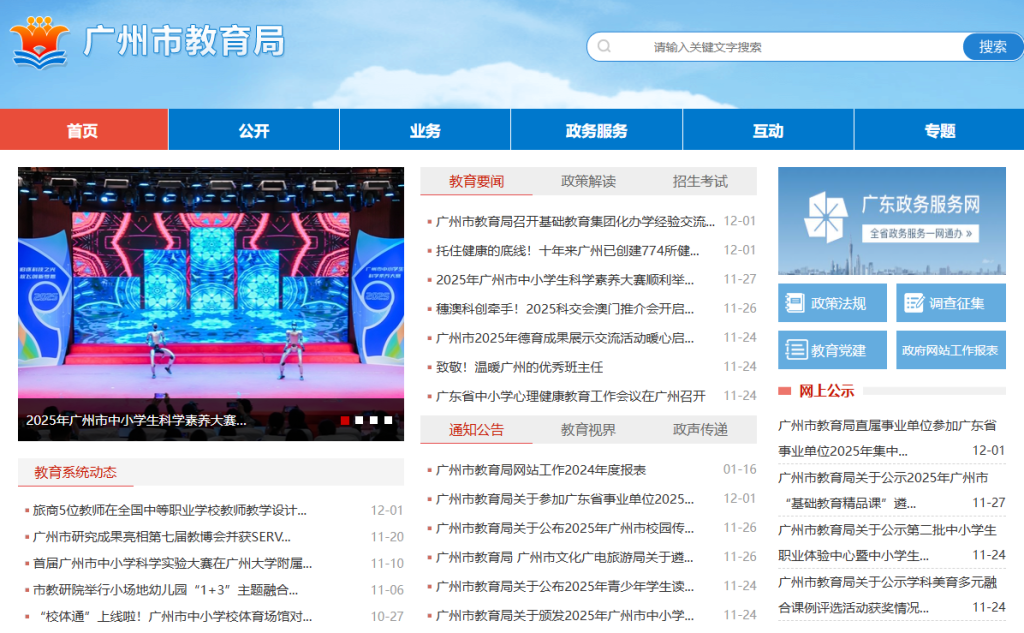Open 政策法规 via its book icon
The image size is (1024, 633).
tap(795, 302)
